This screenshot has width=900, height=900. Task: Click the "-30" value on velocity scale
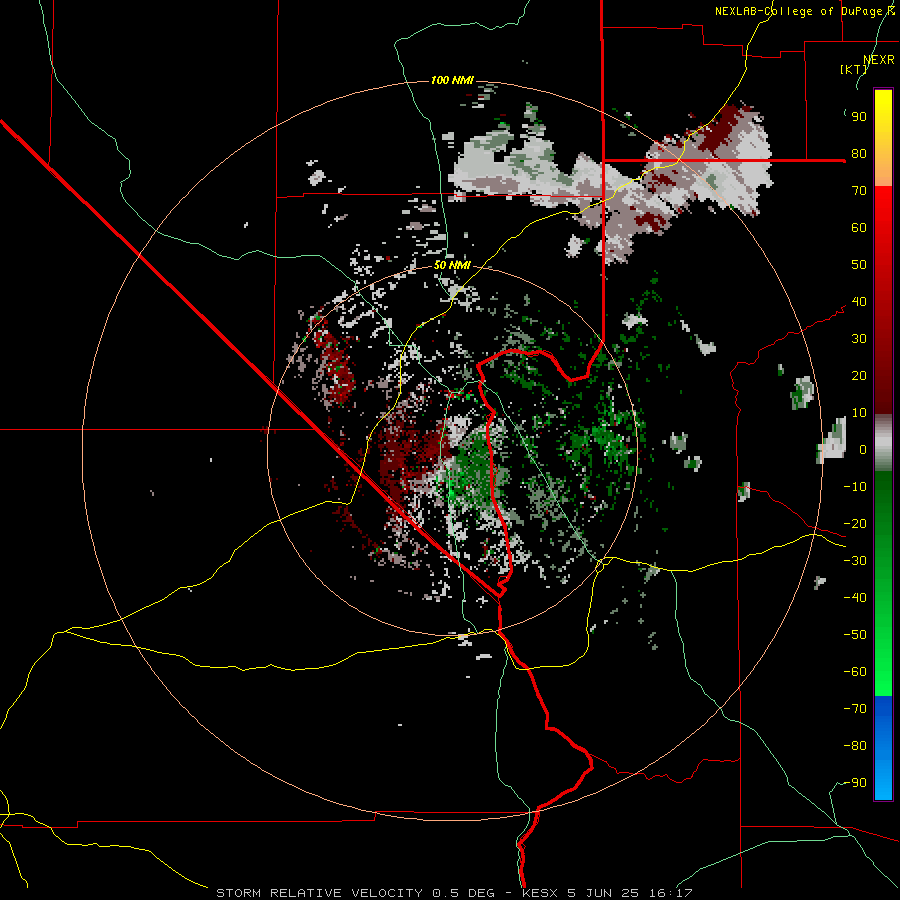click(855, 561)
